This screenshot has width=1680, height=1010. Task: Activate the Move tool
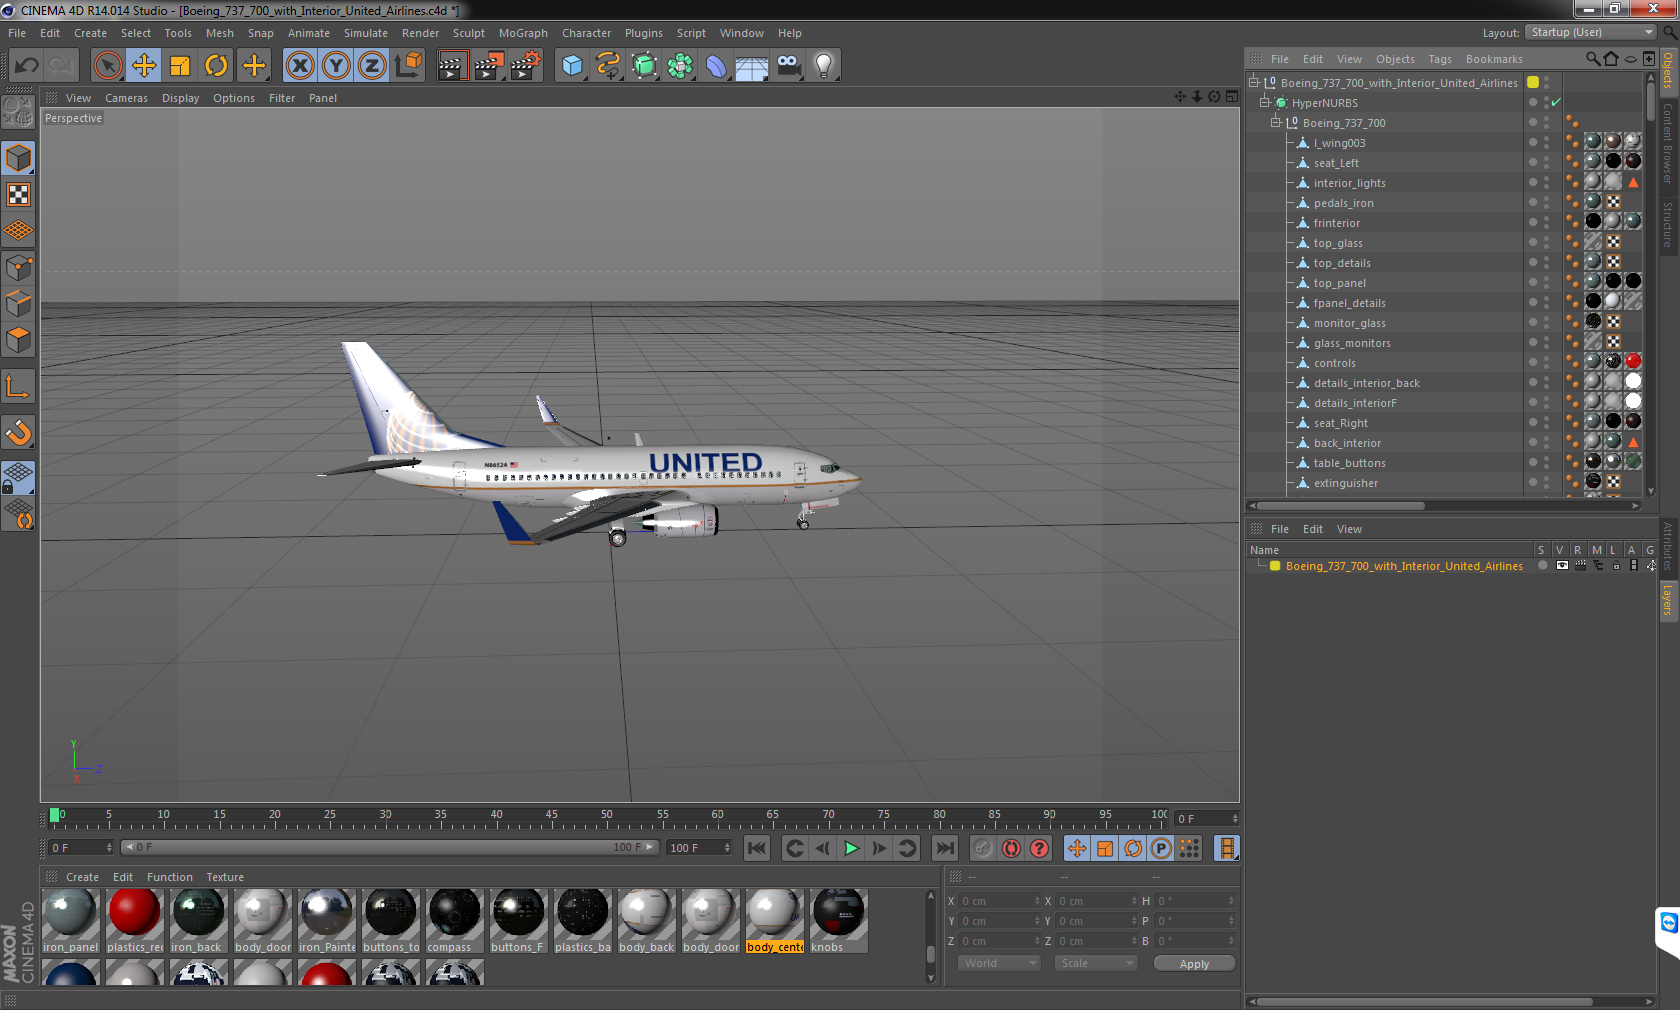pyautogui.click(x=144, y=66)
